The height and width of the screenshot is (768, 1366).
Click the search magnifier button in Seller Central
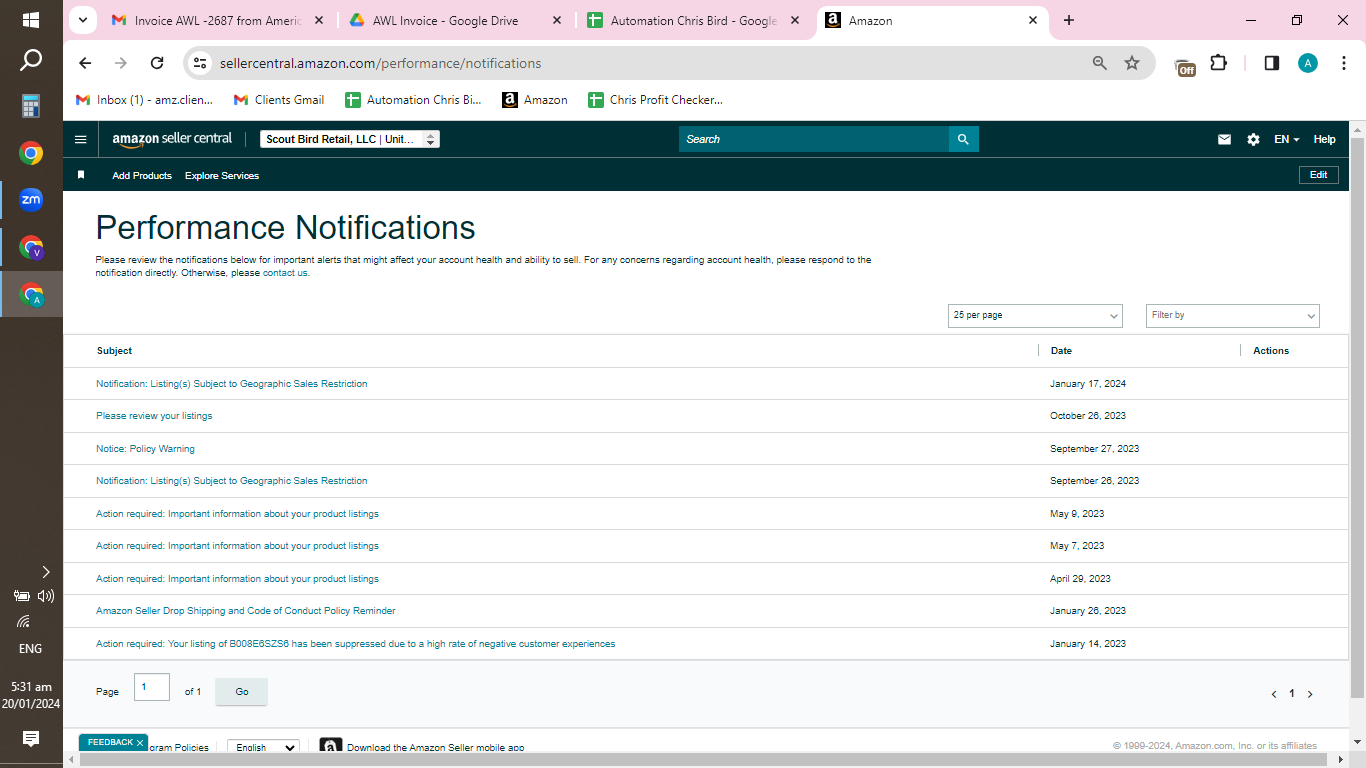click(963, 139)
